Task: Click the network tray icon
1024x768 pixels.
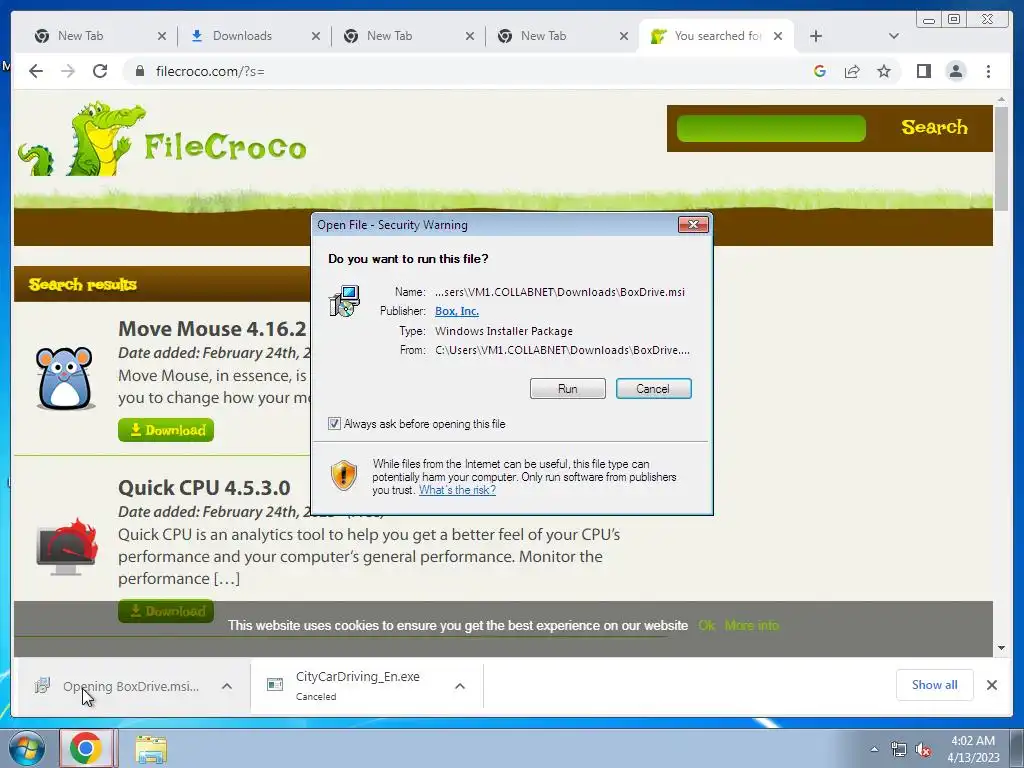Action: coord(898,750)
